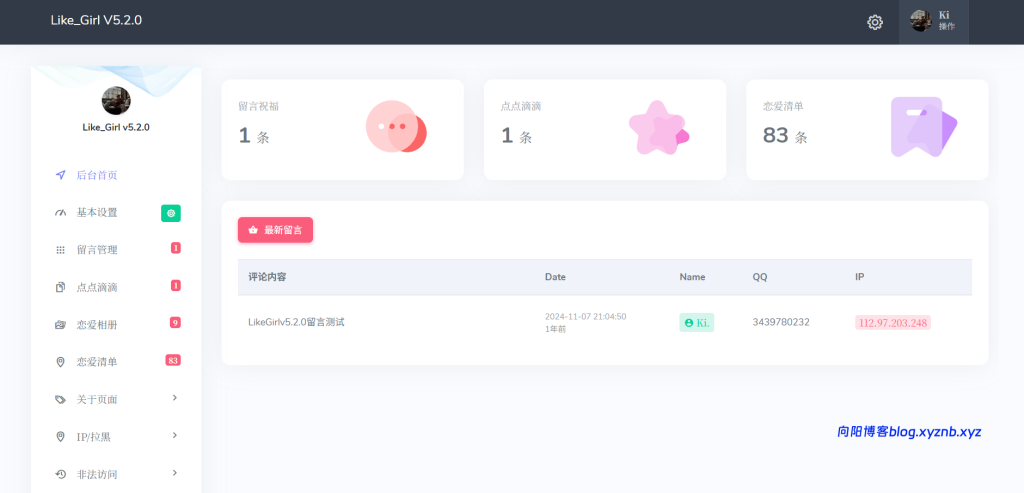This screenshot has width=1024, height=493.
Task: Click the green Ki. name tag
Action: pos(696,323)
